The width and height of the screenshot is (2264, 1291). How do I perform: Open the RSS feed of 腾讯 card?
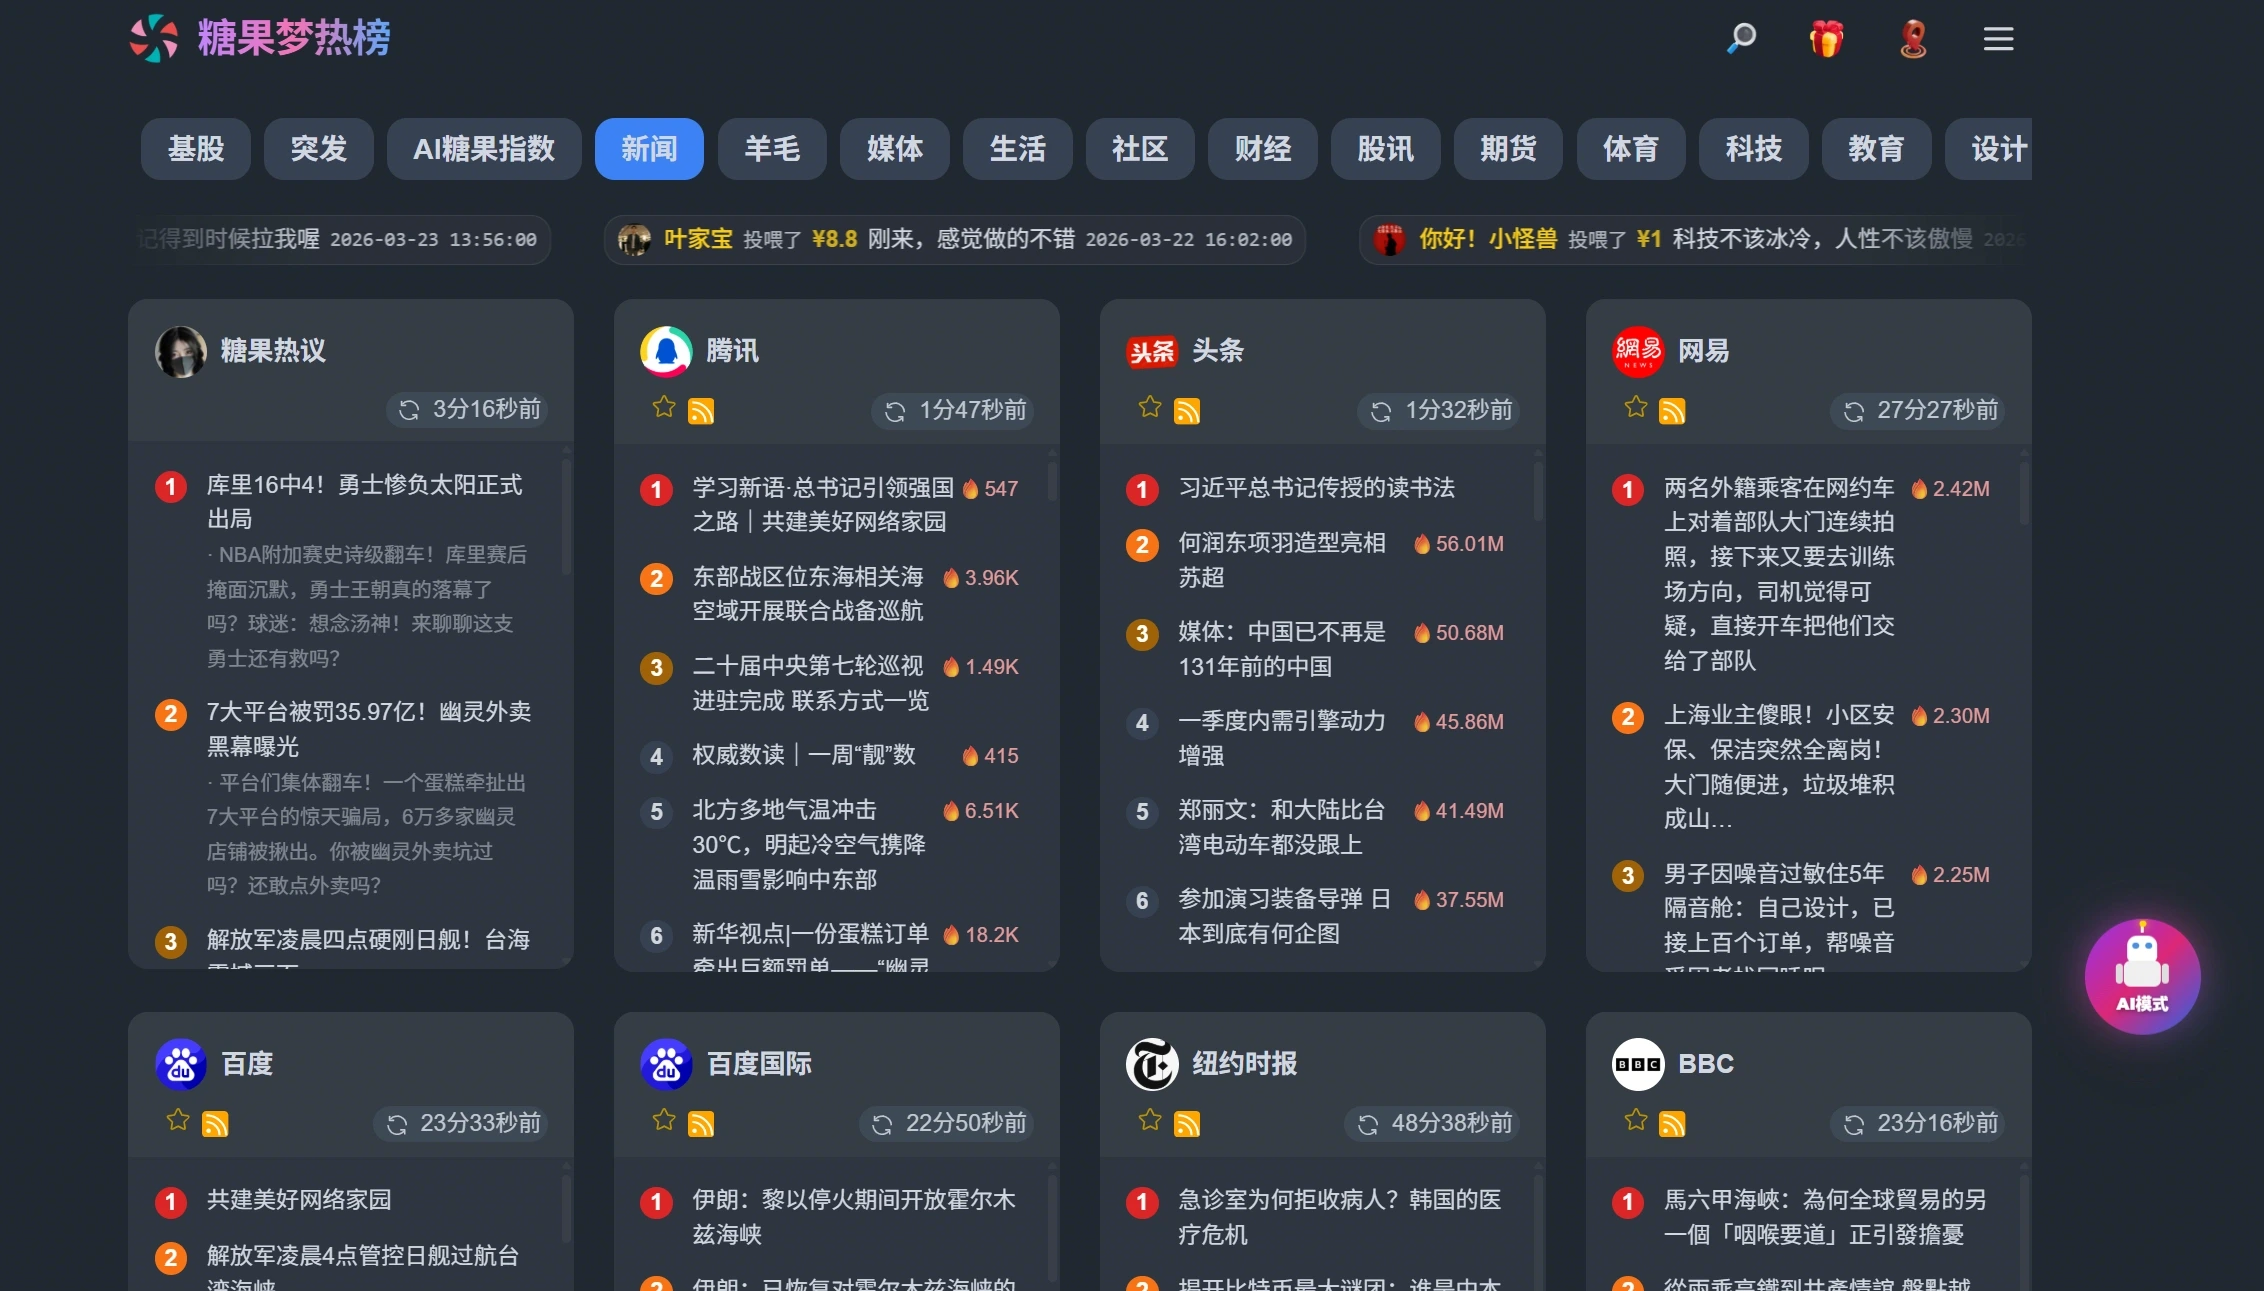coord(702,411)
